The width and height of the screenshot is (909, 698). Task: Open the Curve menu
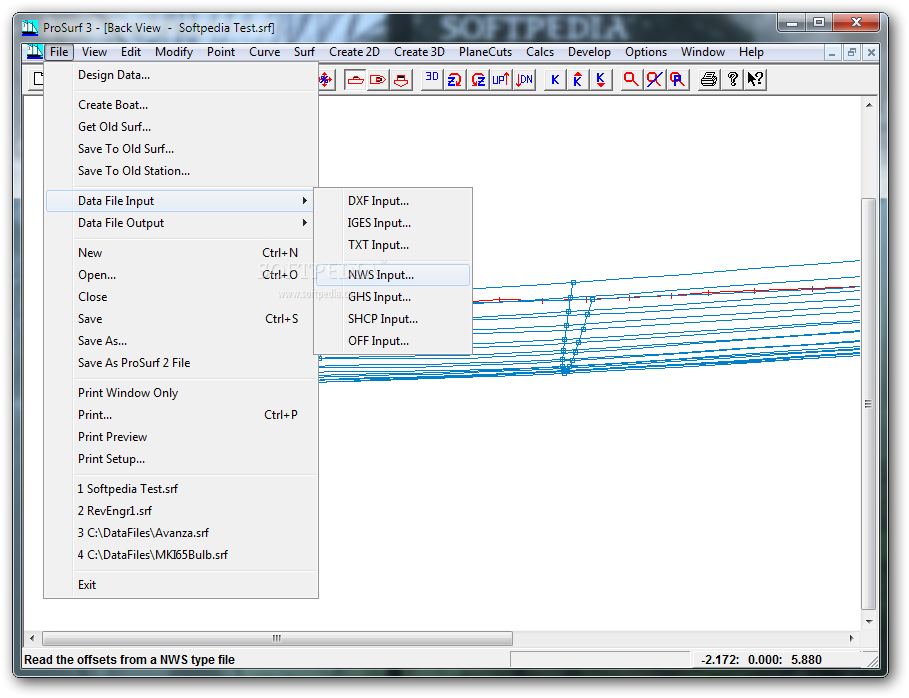(x=264, y=52)
